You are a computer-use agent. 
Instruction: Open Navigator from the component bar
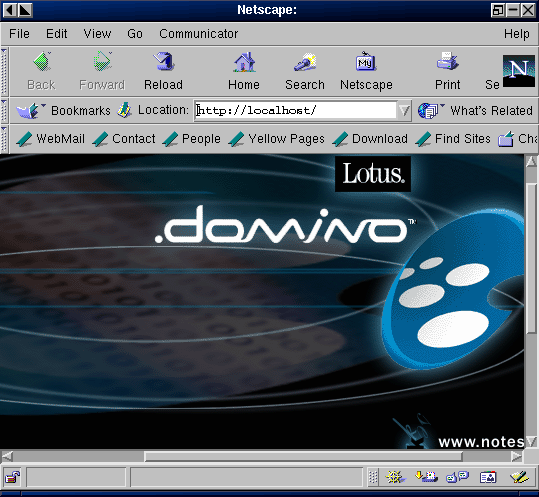395,477
